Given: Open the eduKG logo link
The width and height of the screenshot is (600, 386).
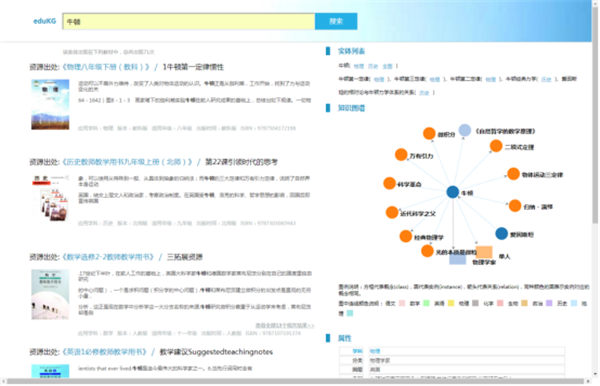Looking at the screenshot, I should (44, 21).
